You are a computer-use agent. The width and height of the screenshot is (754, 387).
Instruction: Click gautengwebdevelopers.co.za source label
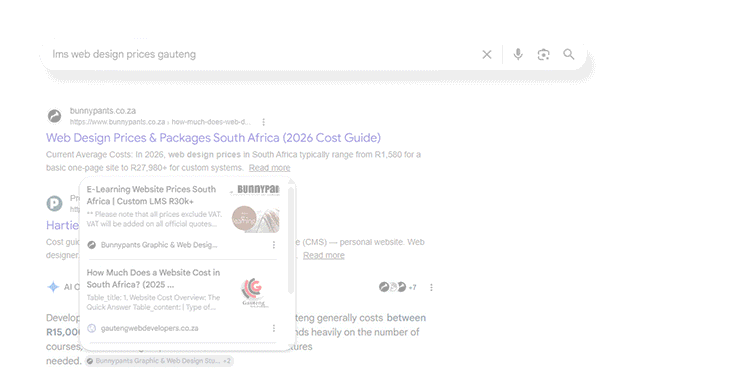point(150,328)
